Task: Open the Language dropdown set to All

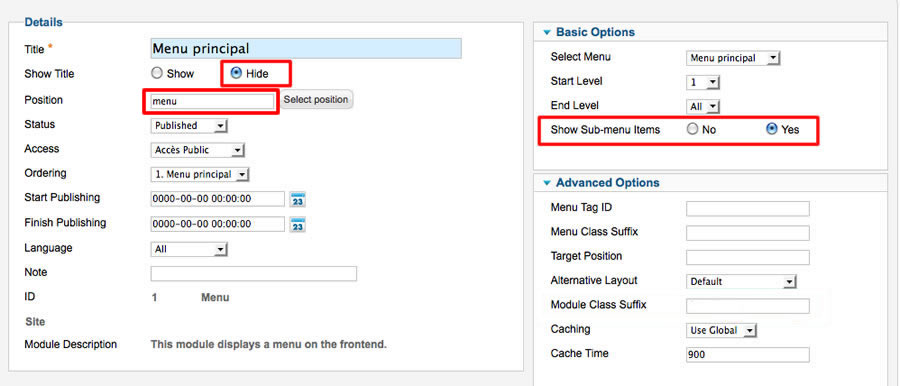Action: point(189,249)
